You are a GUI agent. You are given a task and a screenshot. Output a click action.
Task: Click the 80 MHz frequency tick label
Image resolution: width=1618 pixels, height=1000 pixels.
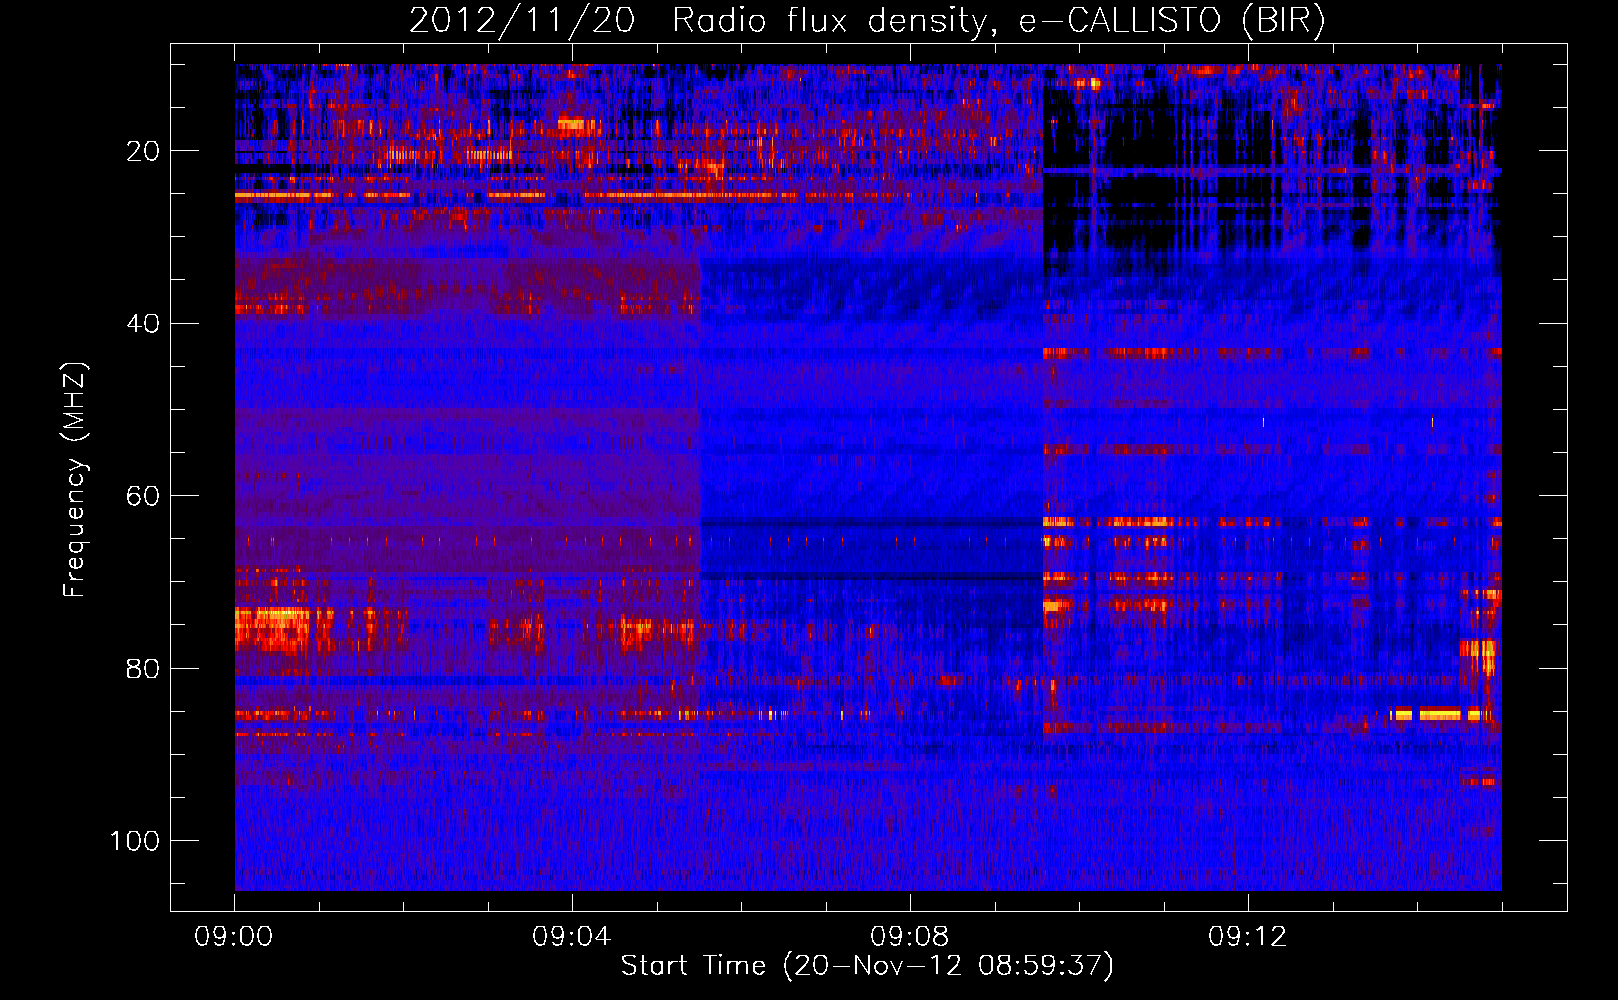tap(143, 668)
